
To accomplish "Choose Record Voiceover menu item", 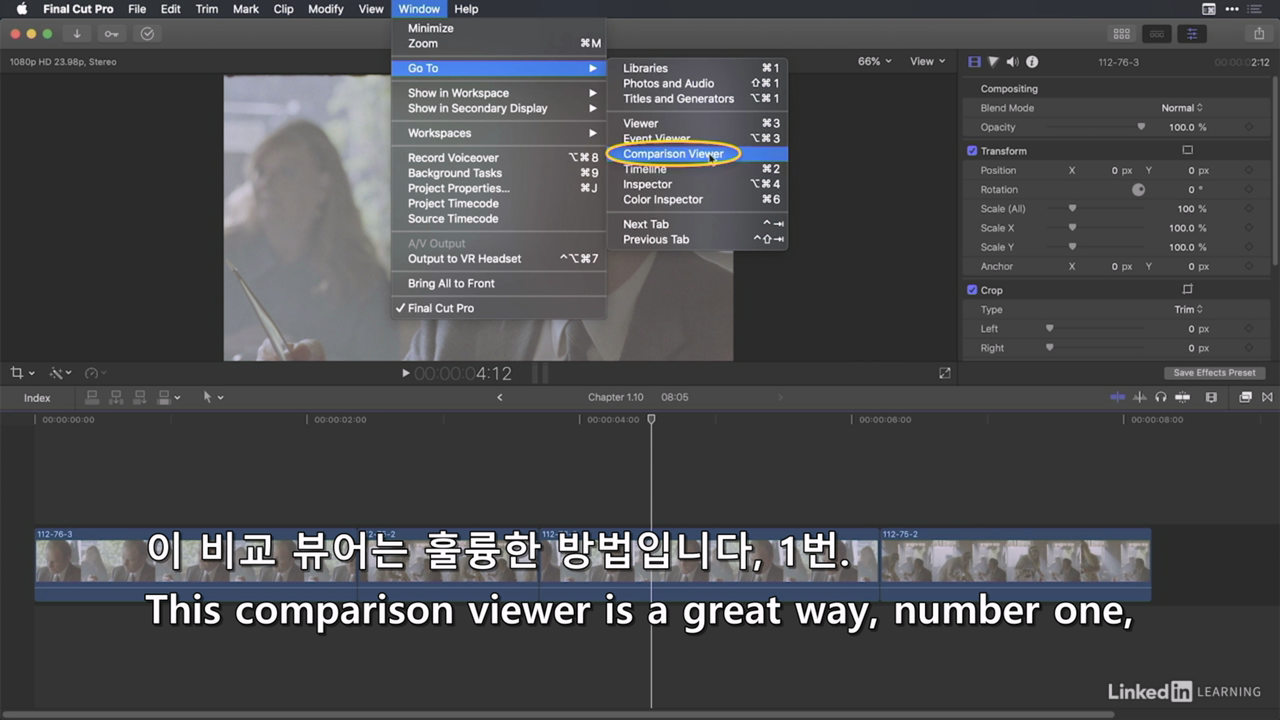I will pos(499,158).
